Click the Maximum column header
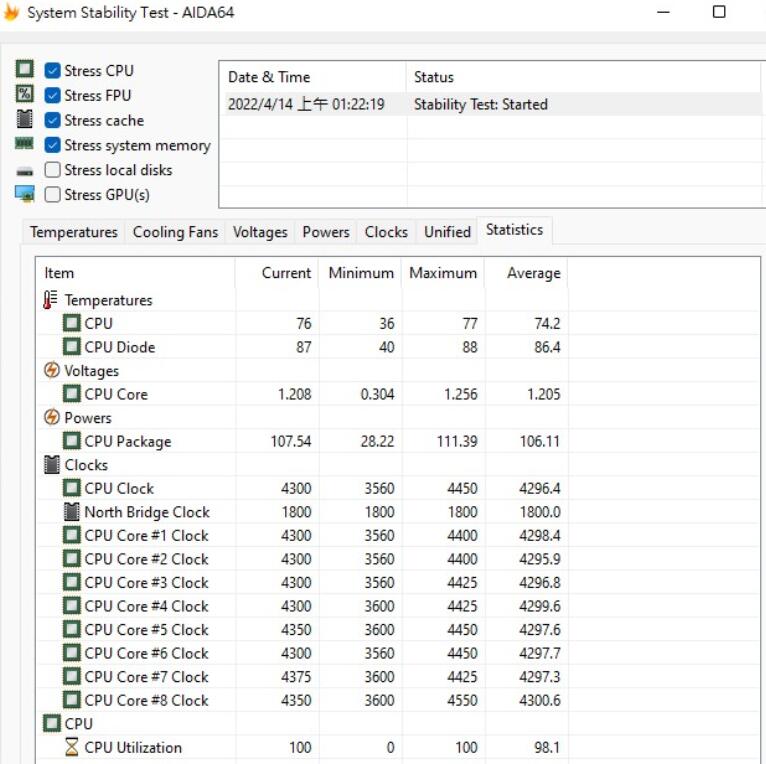The width and height of the screenshot is (766, 764). [x=443, y=273]
